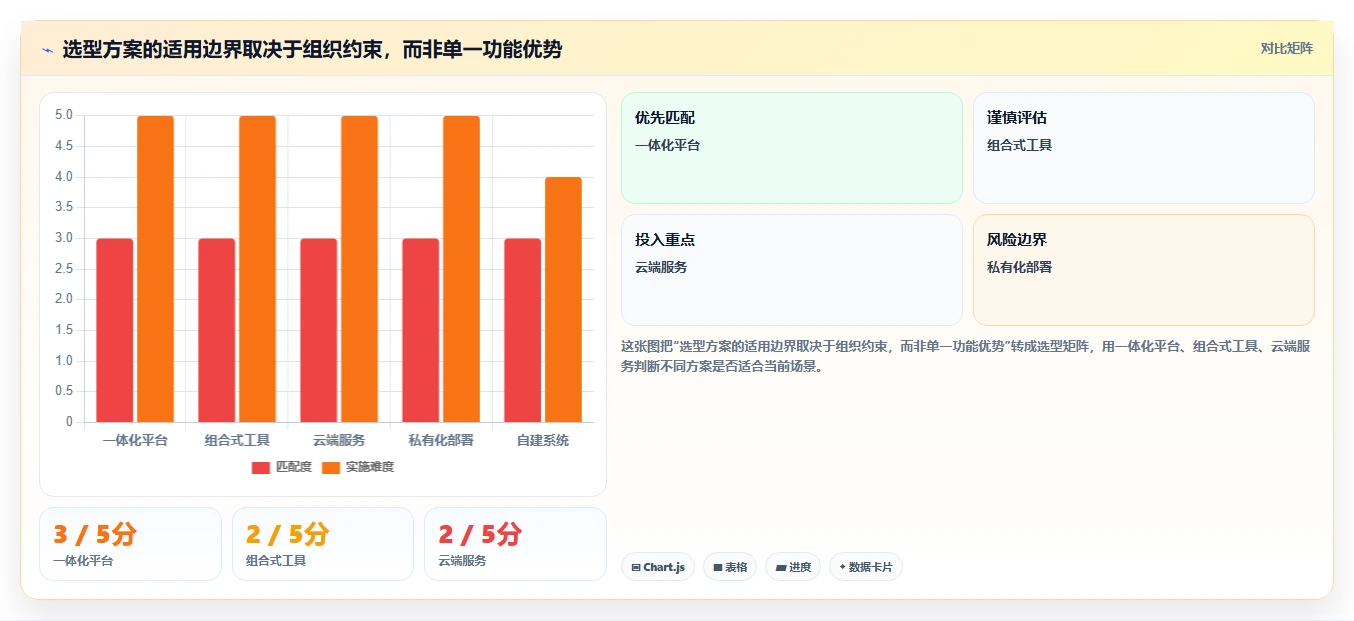Click the 2 / 5分 score for 组合式工具
The image size is (1354, 621).
click(x=287, y=535)
